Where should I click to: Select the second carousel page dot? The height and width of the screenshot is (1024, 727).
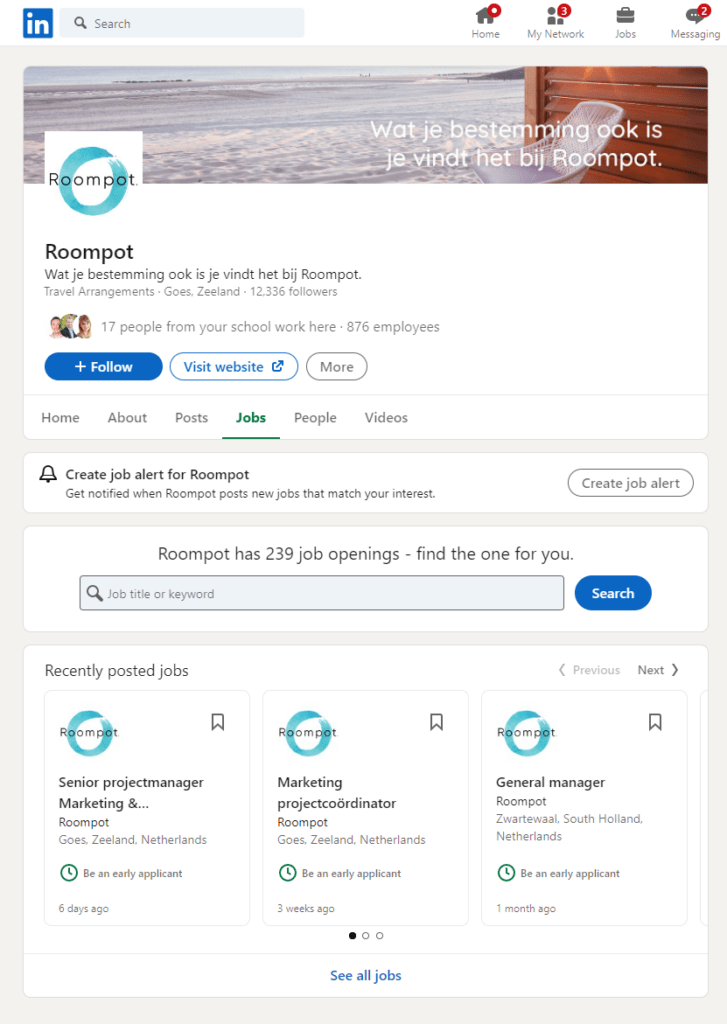coord(366,936)
